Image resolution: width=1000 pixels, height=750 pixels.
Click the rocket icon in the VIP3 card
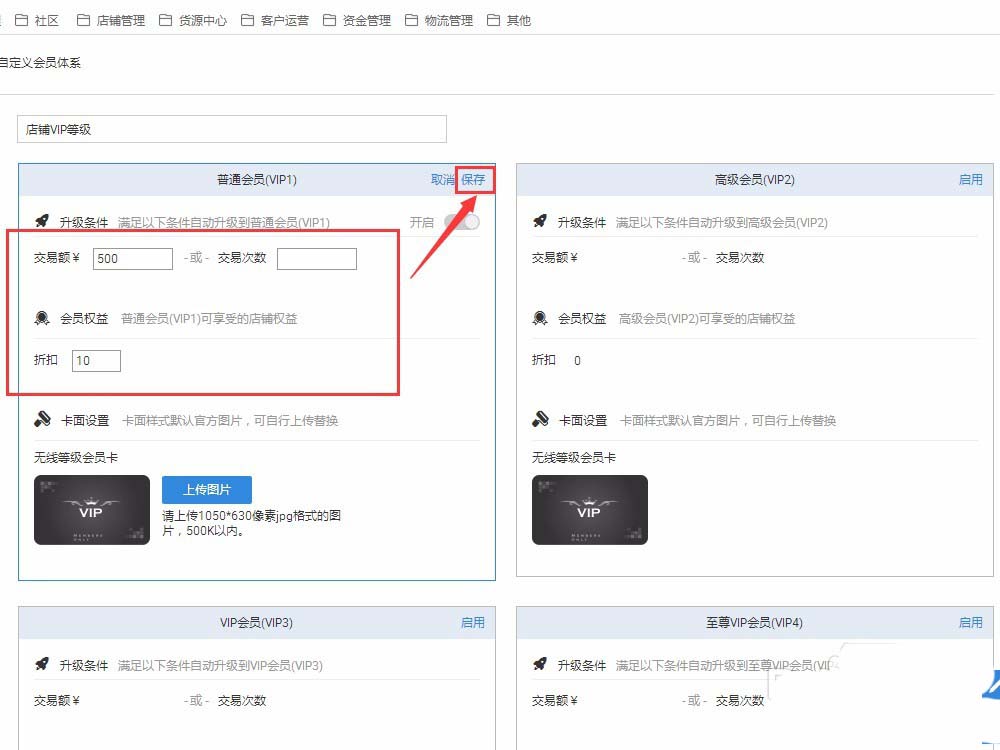click(x=42, y=665)
